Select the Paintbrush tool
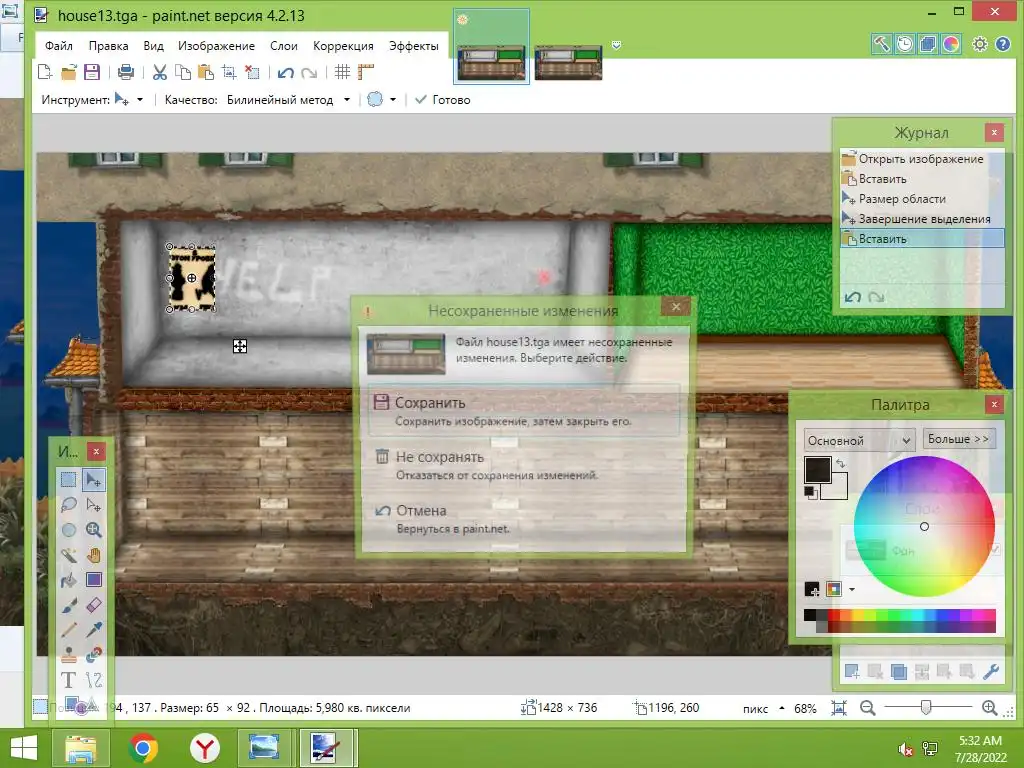The image size is (1024, 768). point(69,605)
